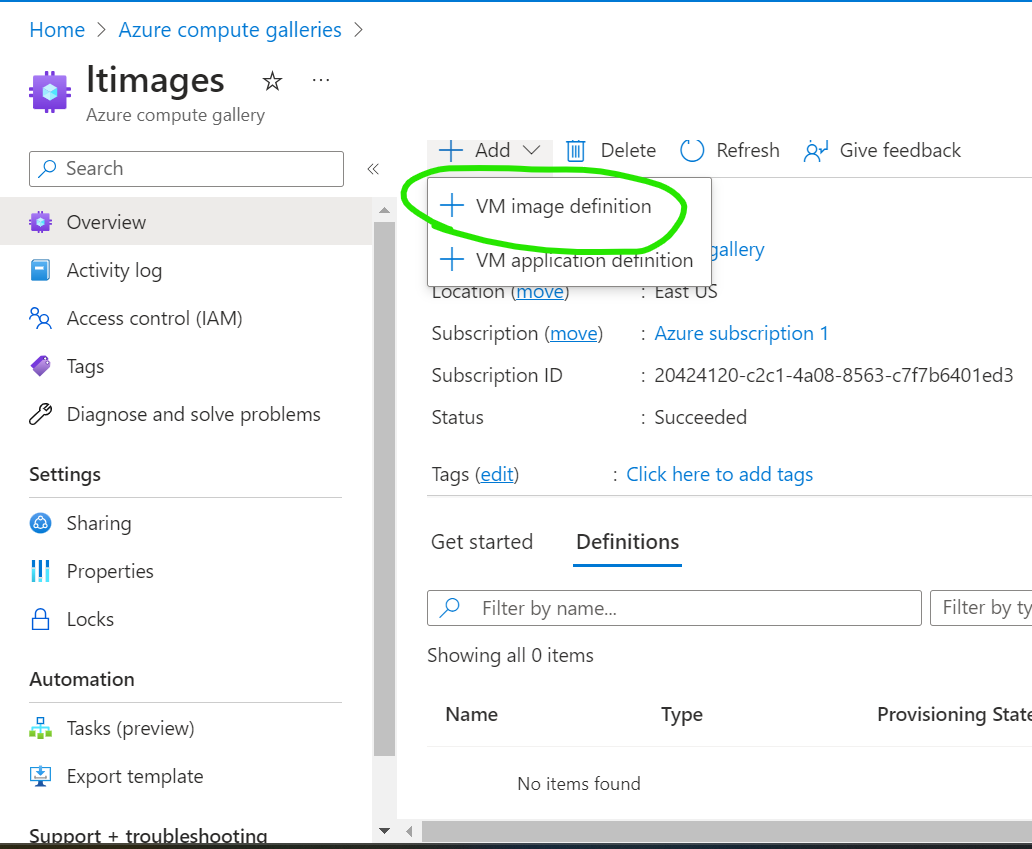
Task: Click the Locks padlock icon
Action: (x=41, y=619)
